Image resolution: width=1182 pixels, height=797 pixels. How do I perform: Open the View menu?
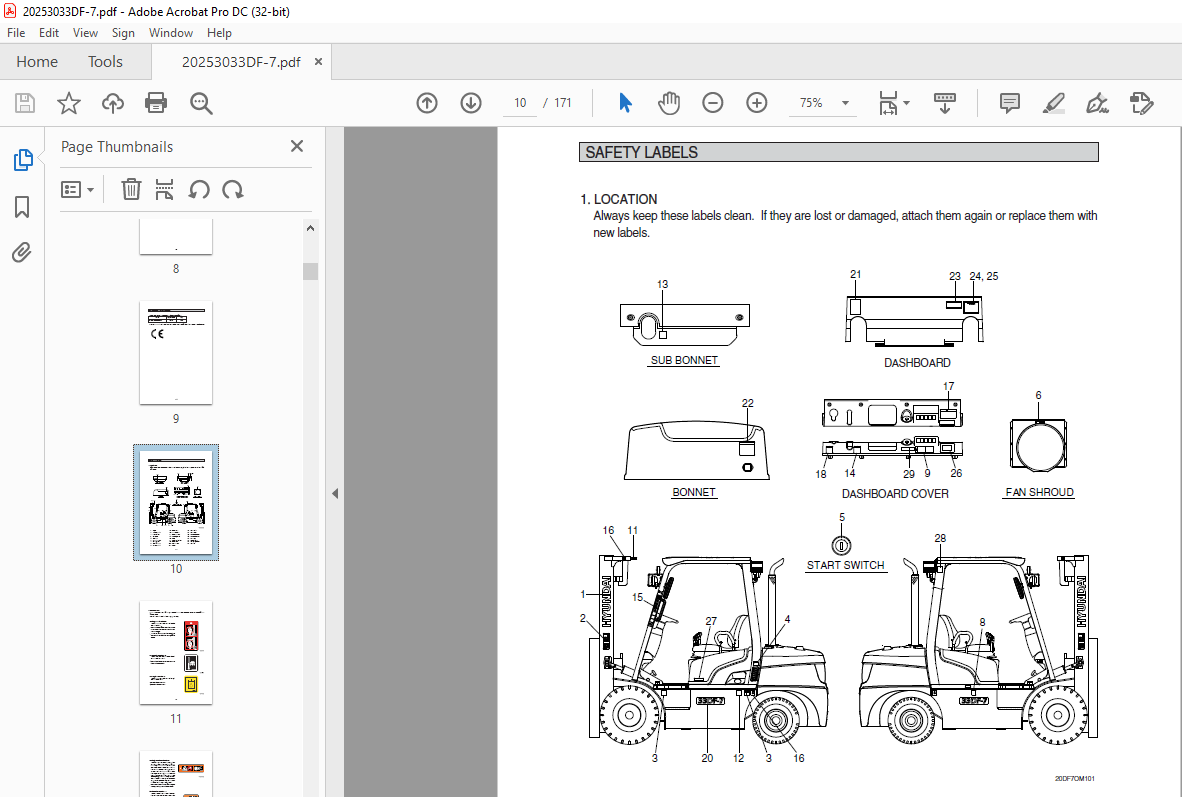85,32
